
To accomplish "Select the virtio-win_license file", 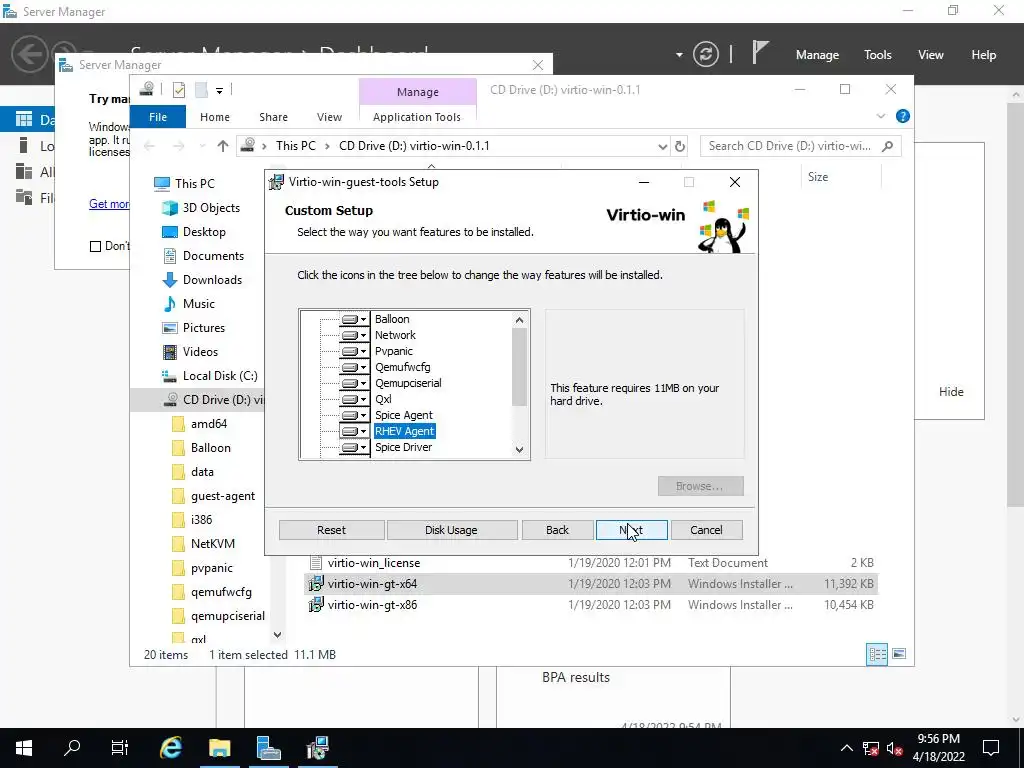I will [x=374, y=563].
